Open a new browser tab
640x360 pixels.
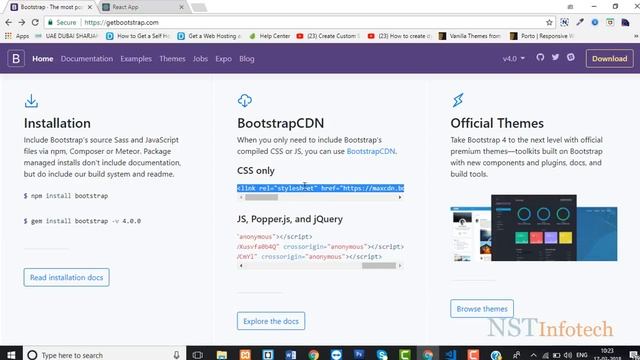[199, 7]
